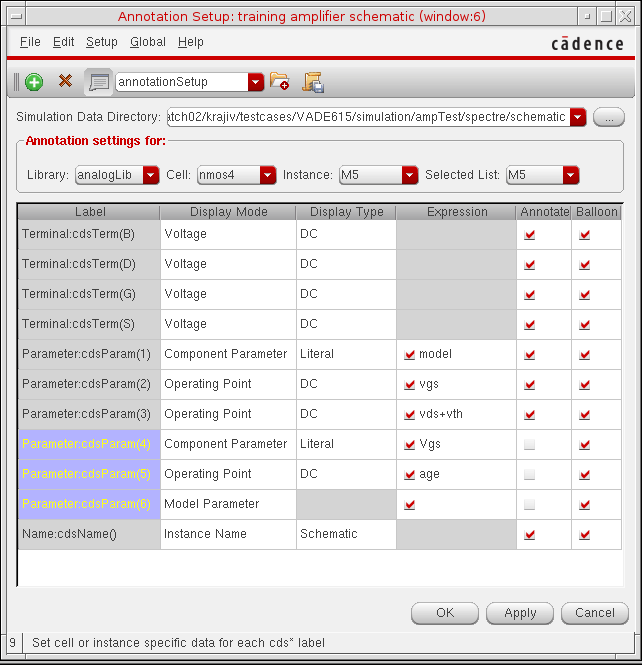642x665 pixels.
Task: Click the Name:cdsName() label cell
Action: click(89, 534)
